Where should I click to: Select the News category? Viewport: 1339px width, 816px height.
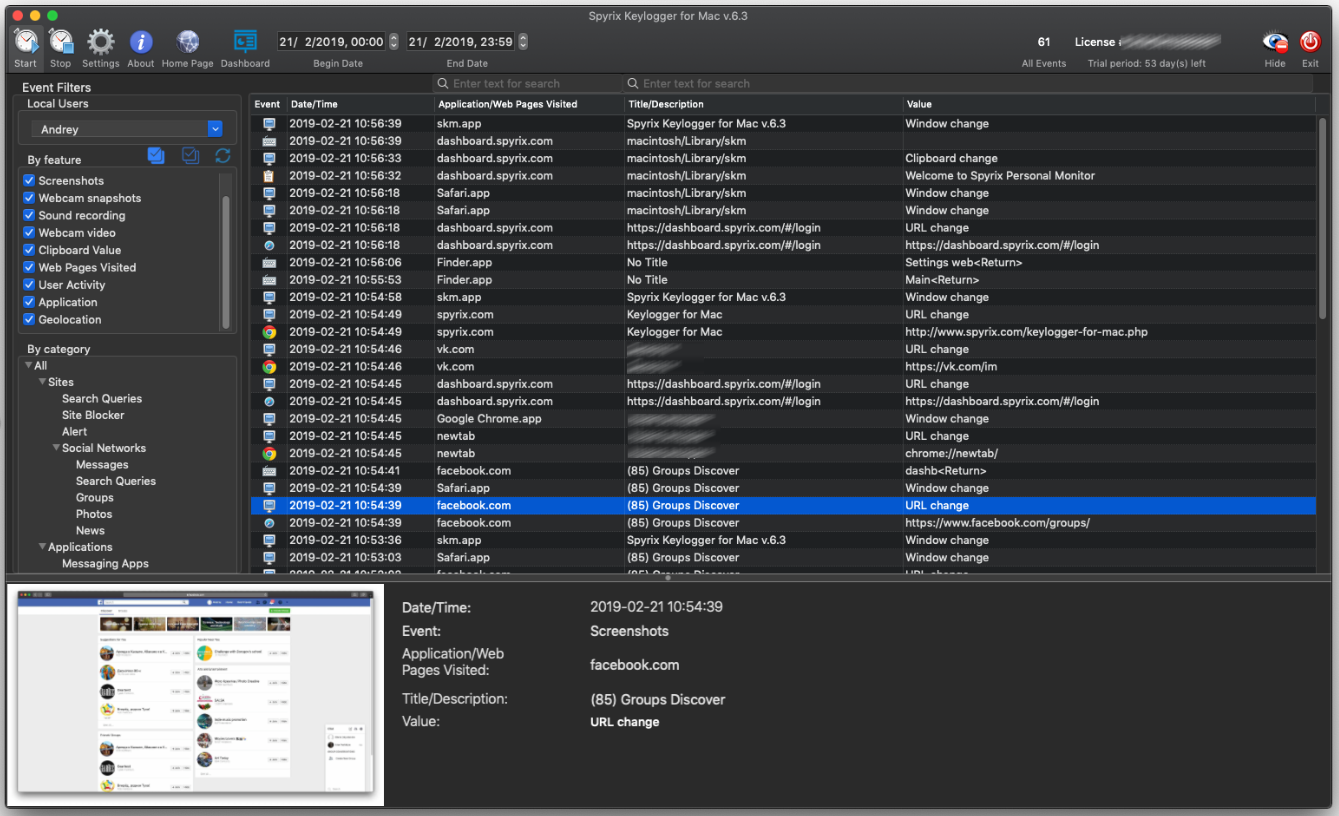(x=90, y=531)
